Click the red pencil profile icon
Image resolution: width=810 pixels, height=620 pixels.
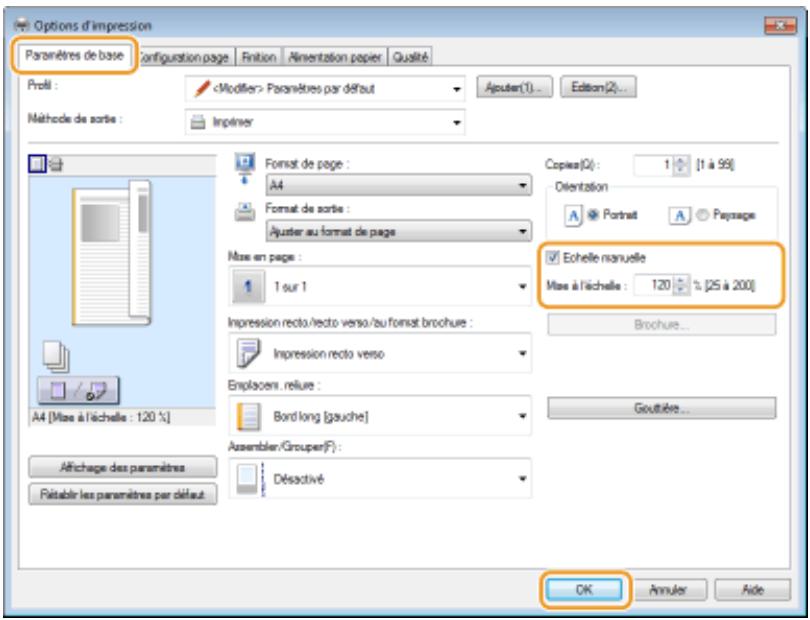(x=202, y=89)
